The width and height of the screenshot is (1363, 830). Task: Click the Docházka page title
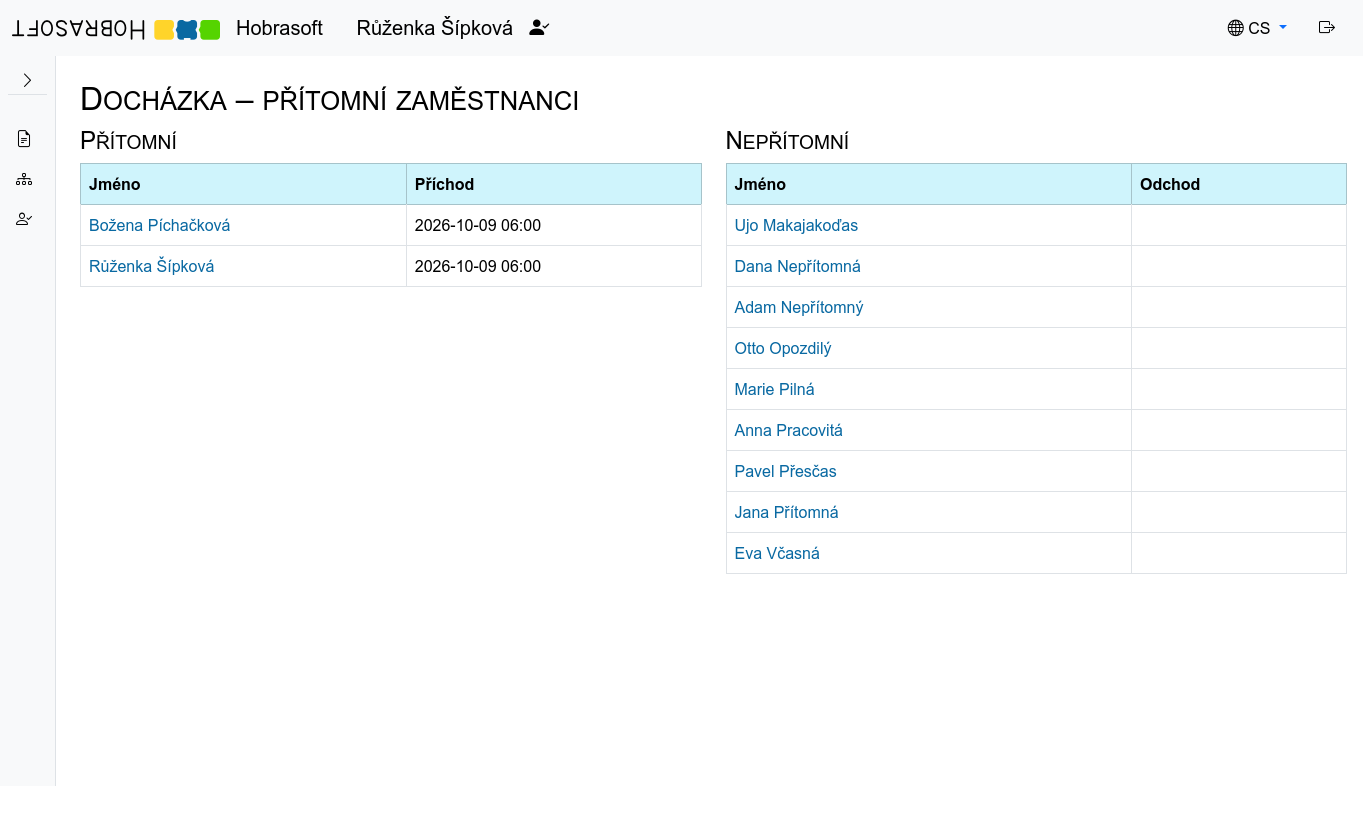(x=329, y=100)
